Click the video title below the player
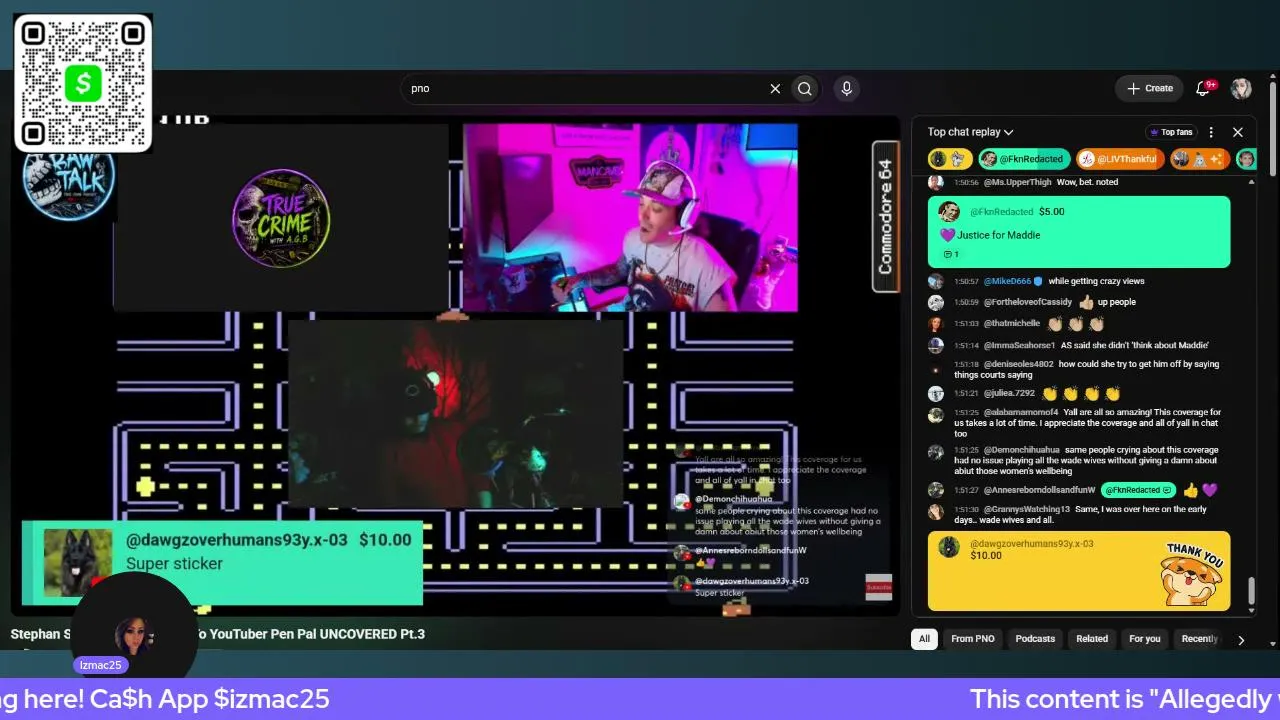Screen dimensions: 1280x720 pyautogui.click(x=218, y=634)
